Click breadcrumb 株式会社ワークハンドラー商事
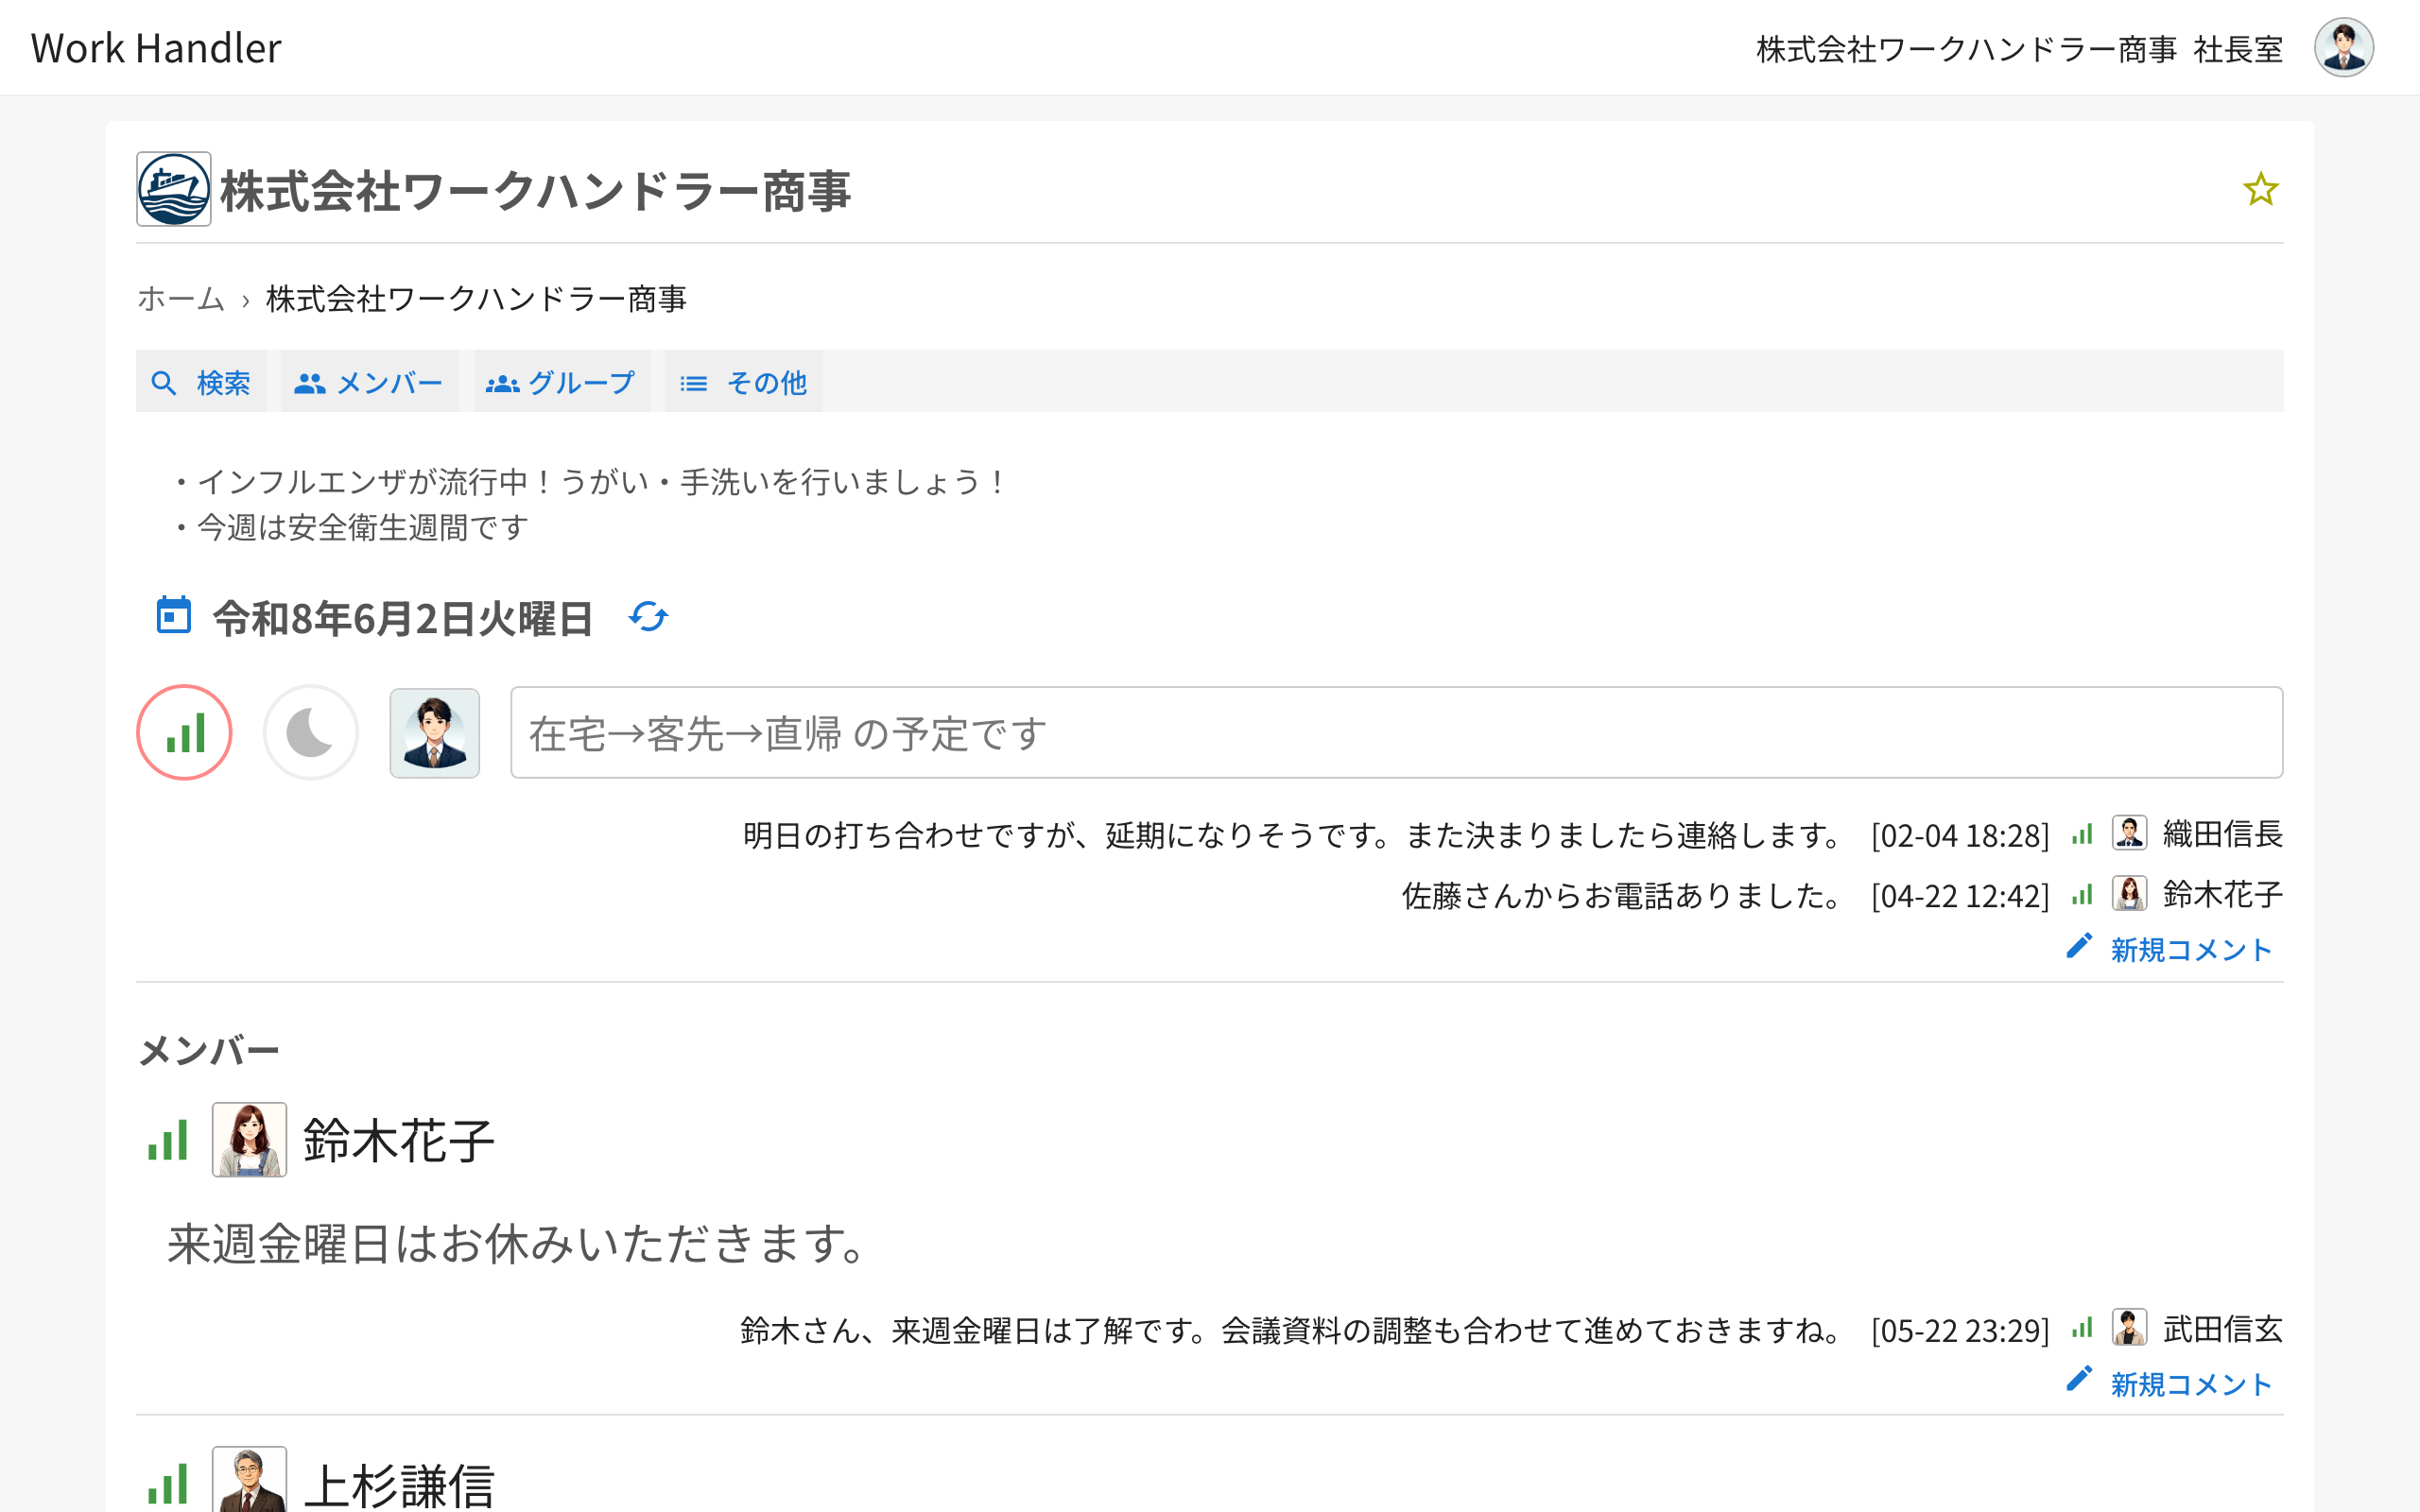Screen dimensions: 2420x1512 pyautogui.click(x=476, y=299)
